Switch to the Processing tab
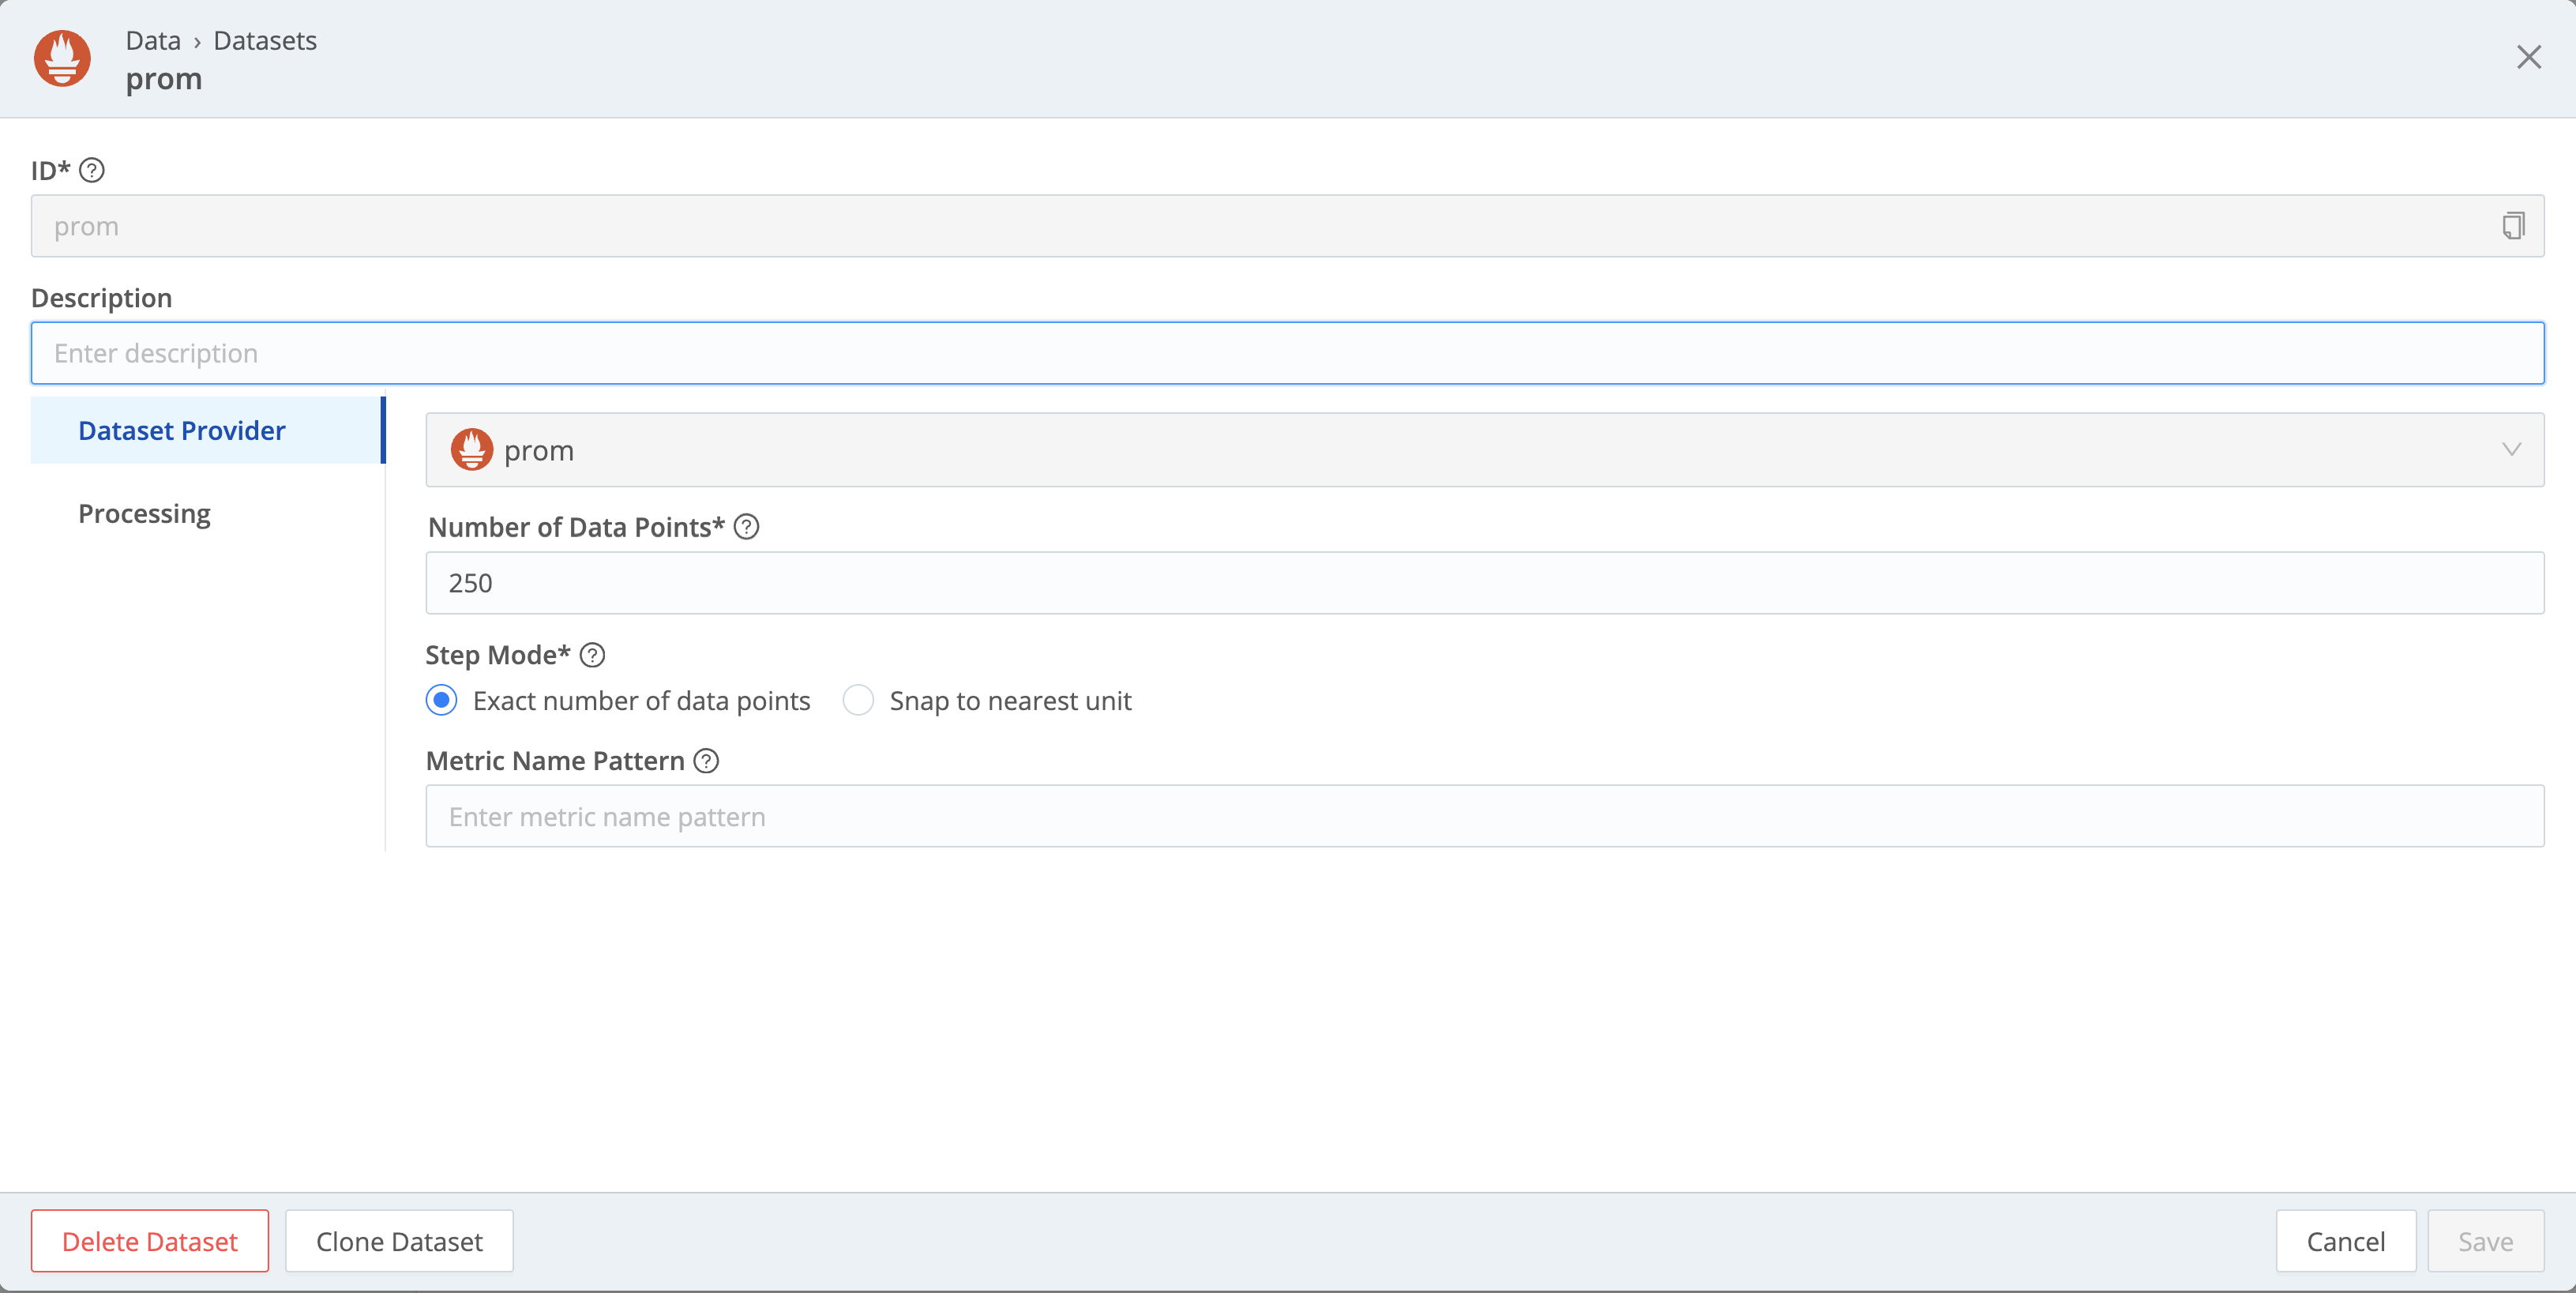Screen dimensions: 2576x1293 click(145, 513)
